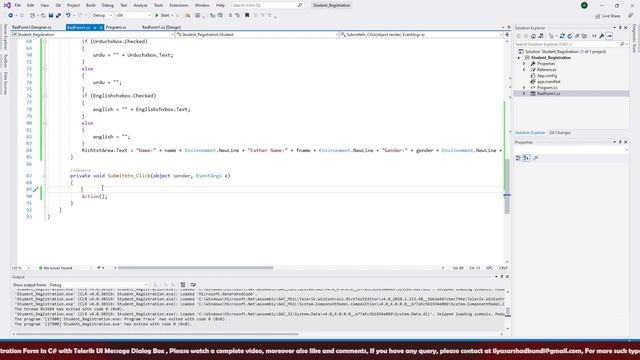640x360 pixels.
Task: Open the Debug menu
Action: 108,5
